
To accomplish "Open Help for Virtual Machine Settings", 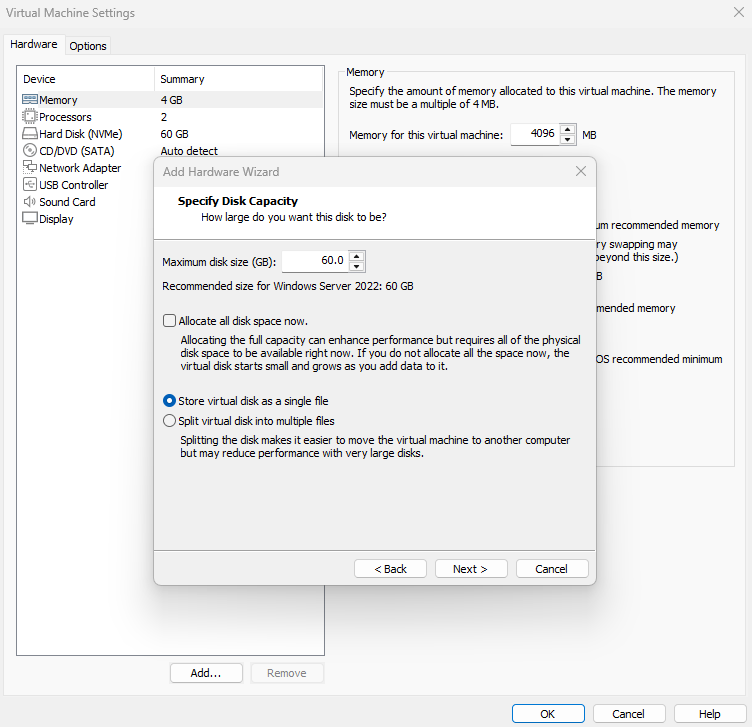I will (710, 714).
